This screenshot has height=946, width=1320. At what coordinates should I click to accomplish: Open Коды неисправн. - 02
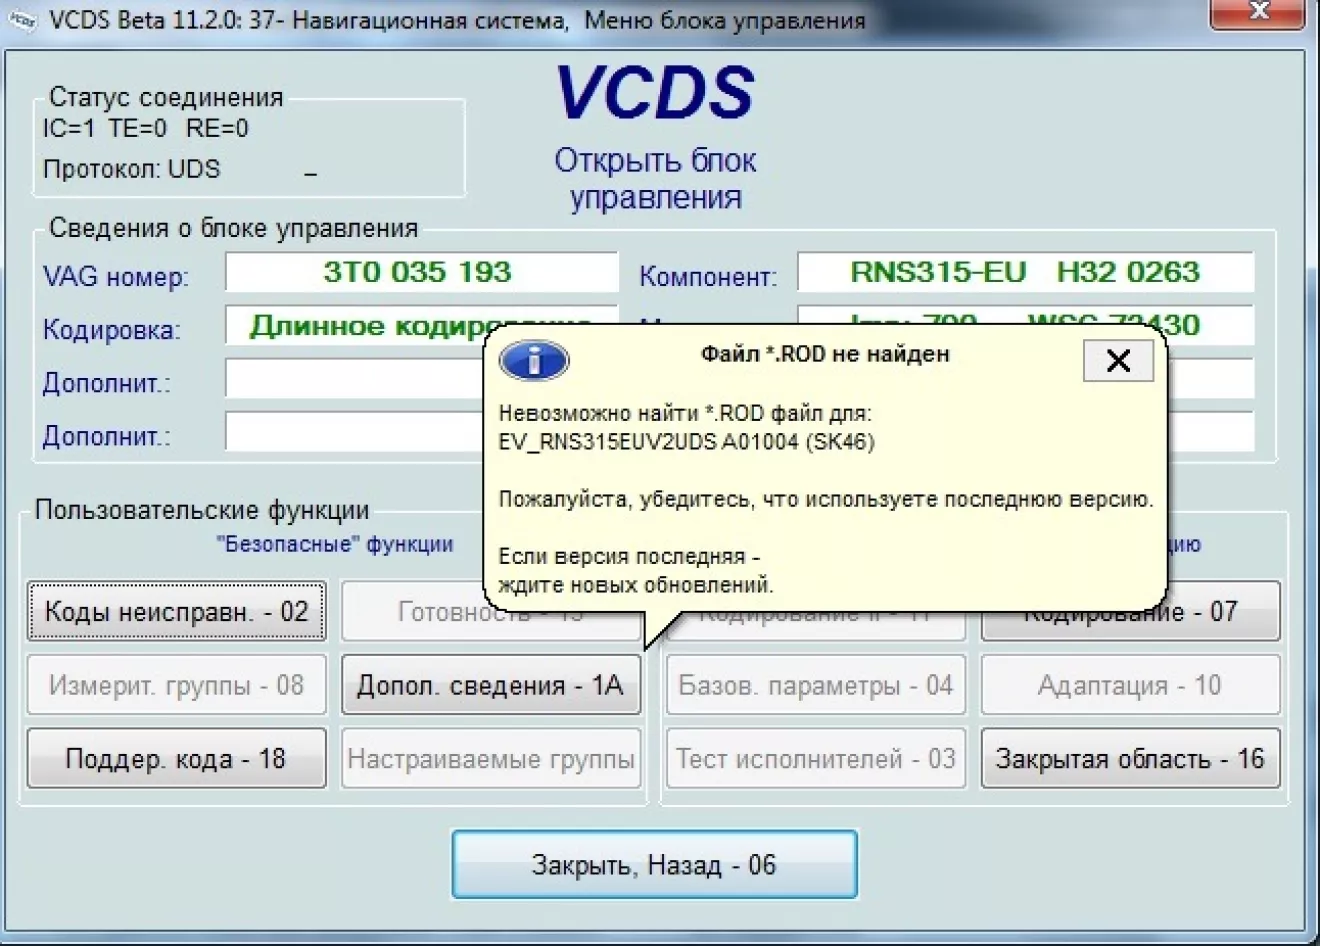(177, 612)
